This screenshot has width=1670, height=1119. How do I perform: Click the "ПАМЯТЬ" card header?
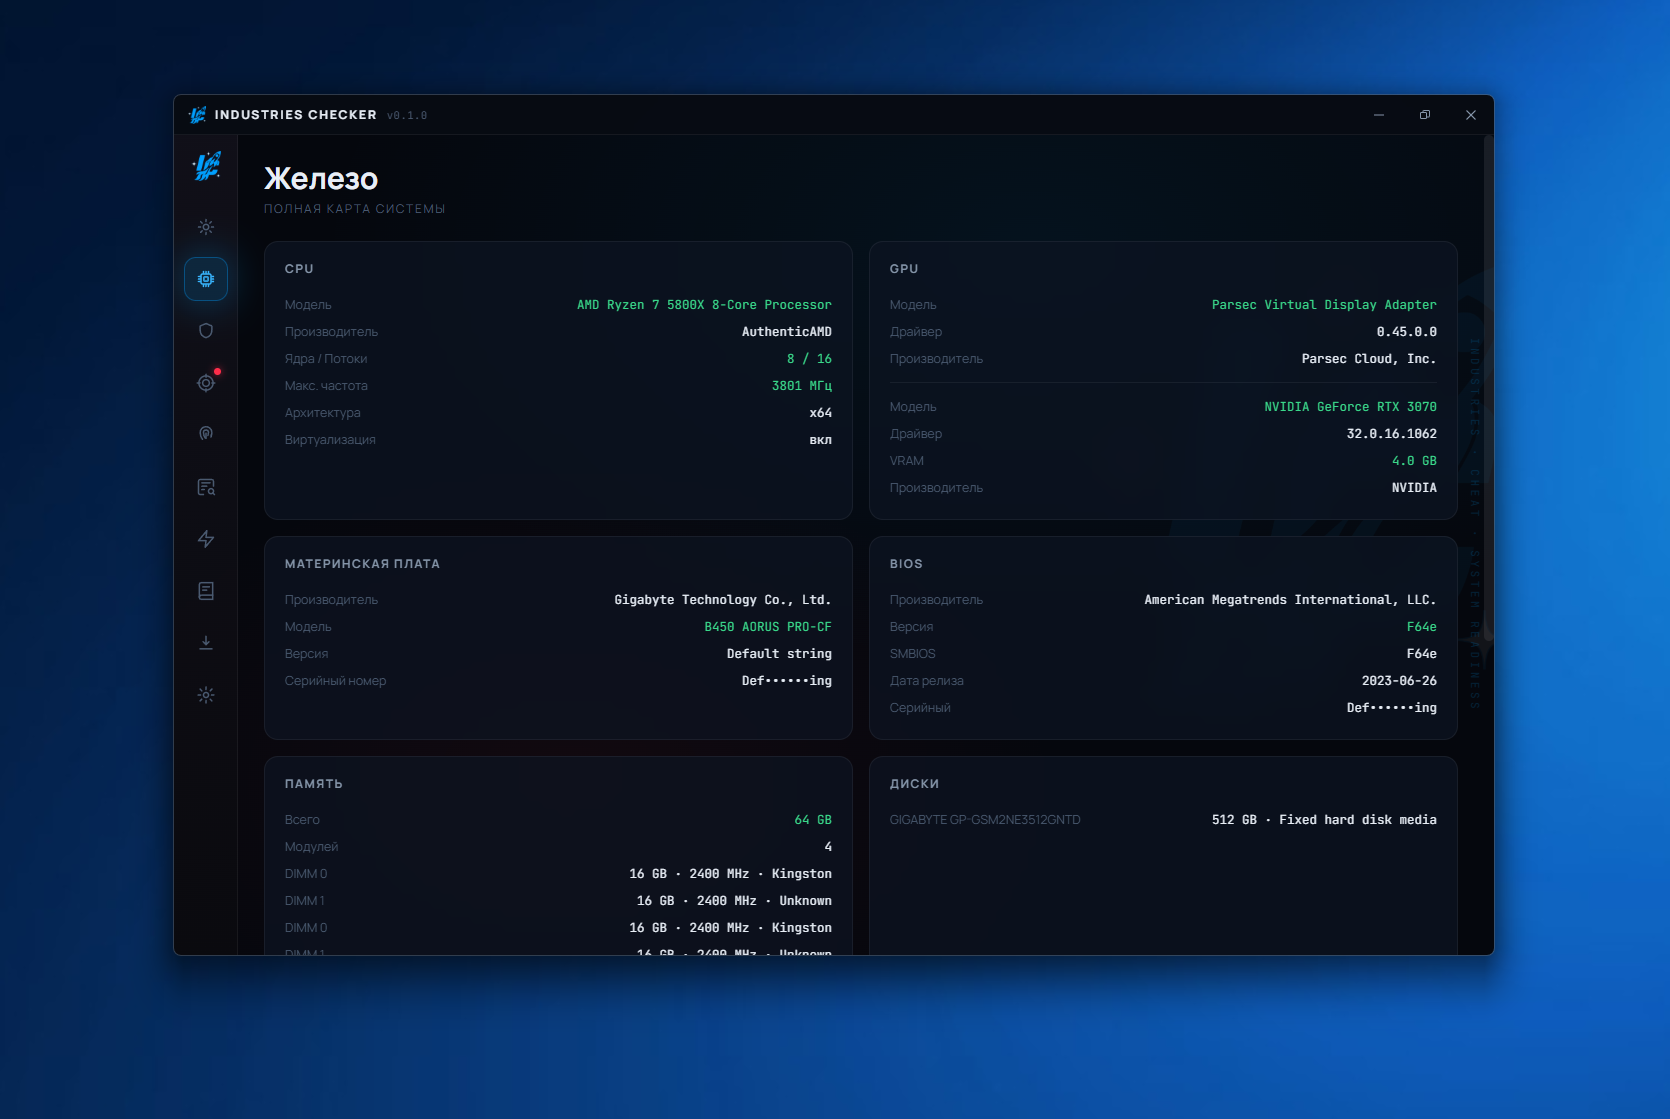click(x=314, y=784)
